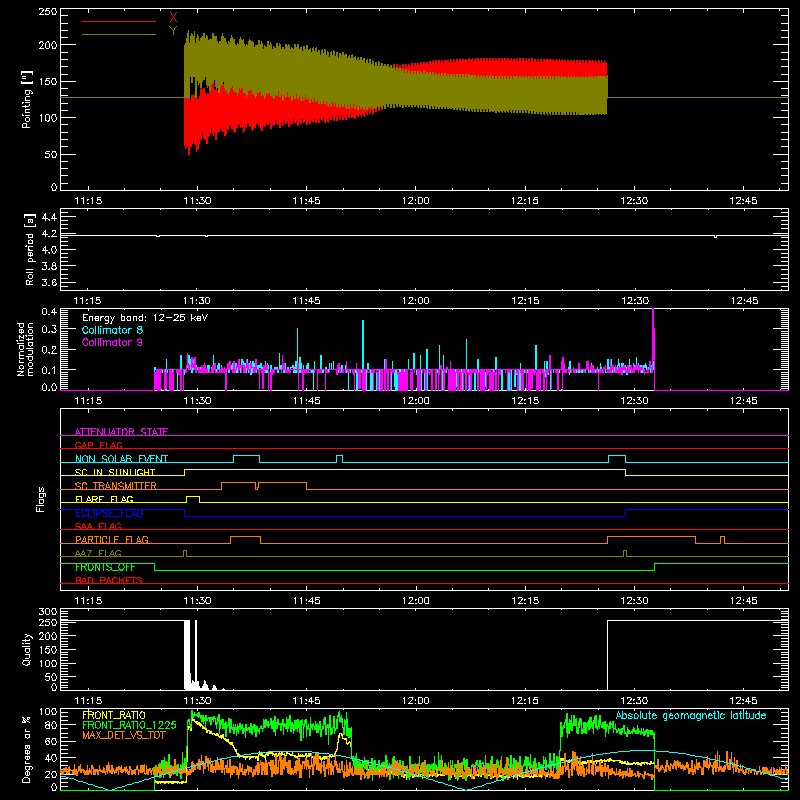Click the Absolute geomagnetic latitude label
The image size is (800, 800).
[691, 715]
